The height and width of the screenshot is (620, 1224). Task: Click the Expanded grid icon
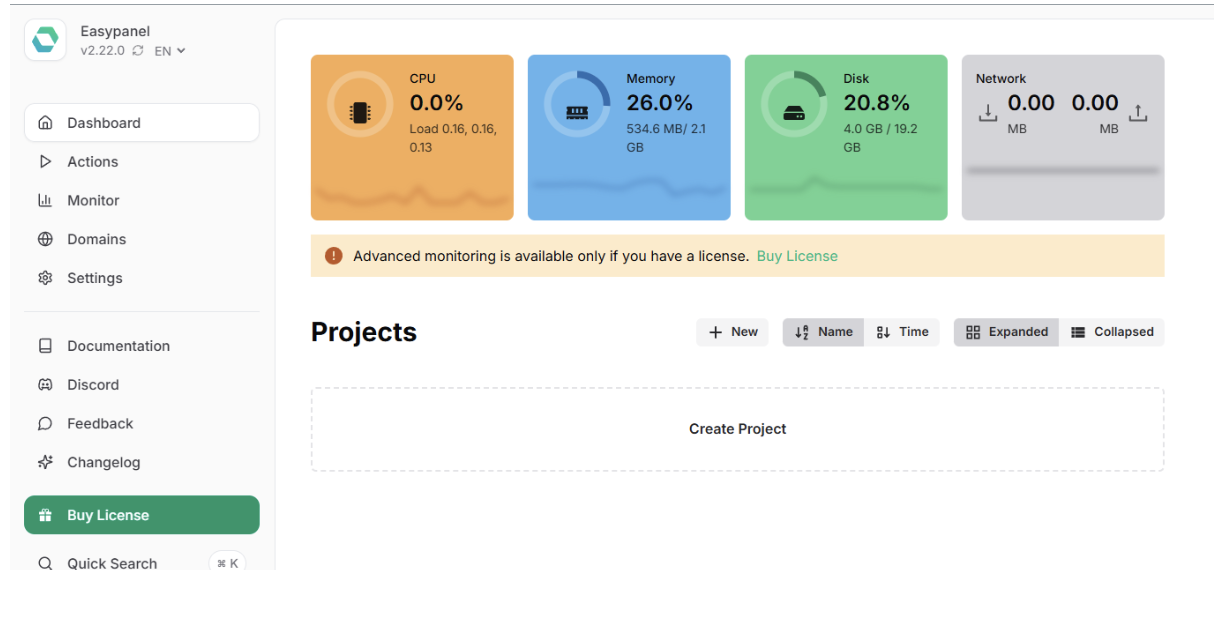click(973, 332)
